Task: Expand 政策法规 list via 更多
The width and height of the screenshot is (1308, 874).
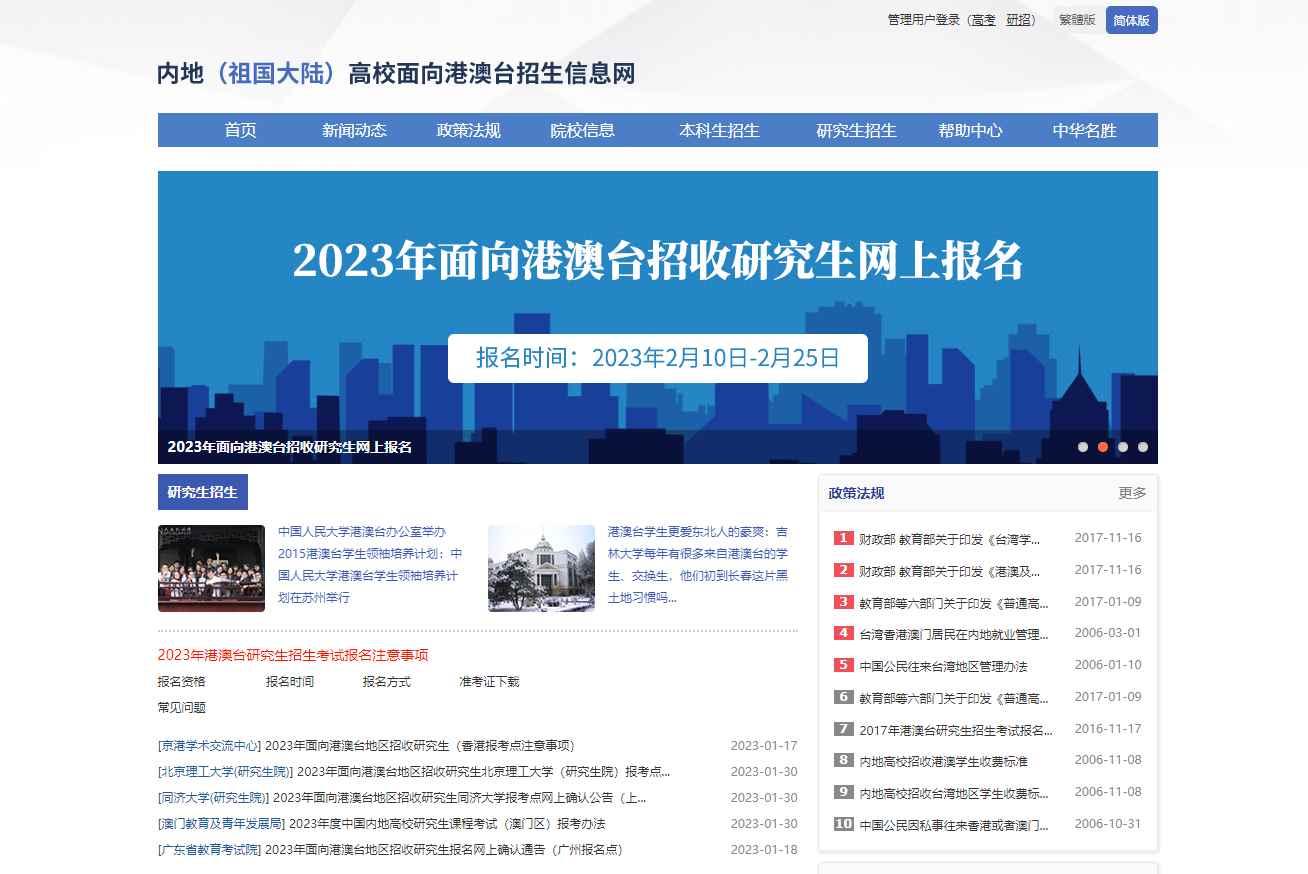Action: [1132, 493]
